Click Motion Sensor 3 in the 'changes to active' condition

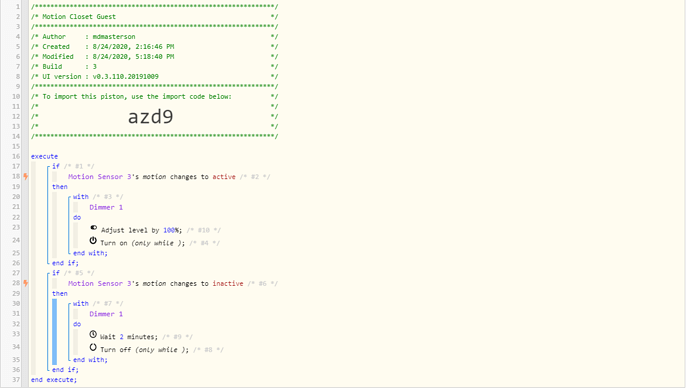[99, 177]
